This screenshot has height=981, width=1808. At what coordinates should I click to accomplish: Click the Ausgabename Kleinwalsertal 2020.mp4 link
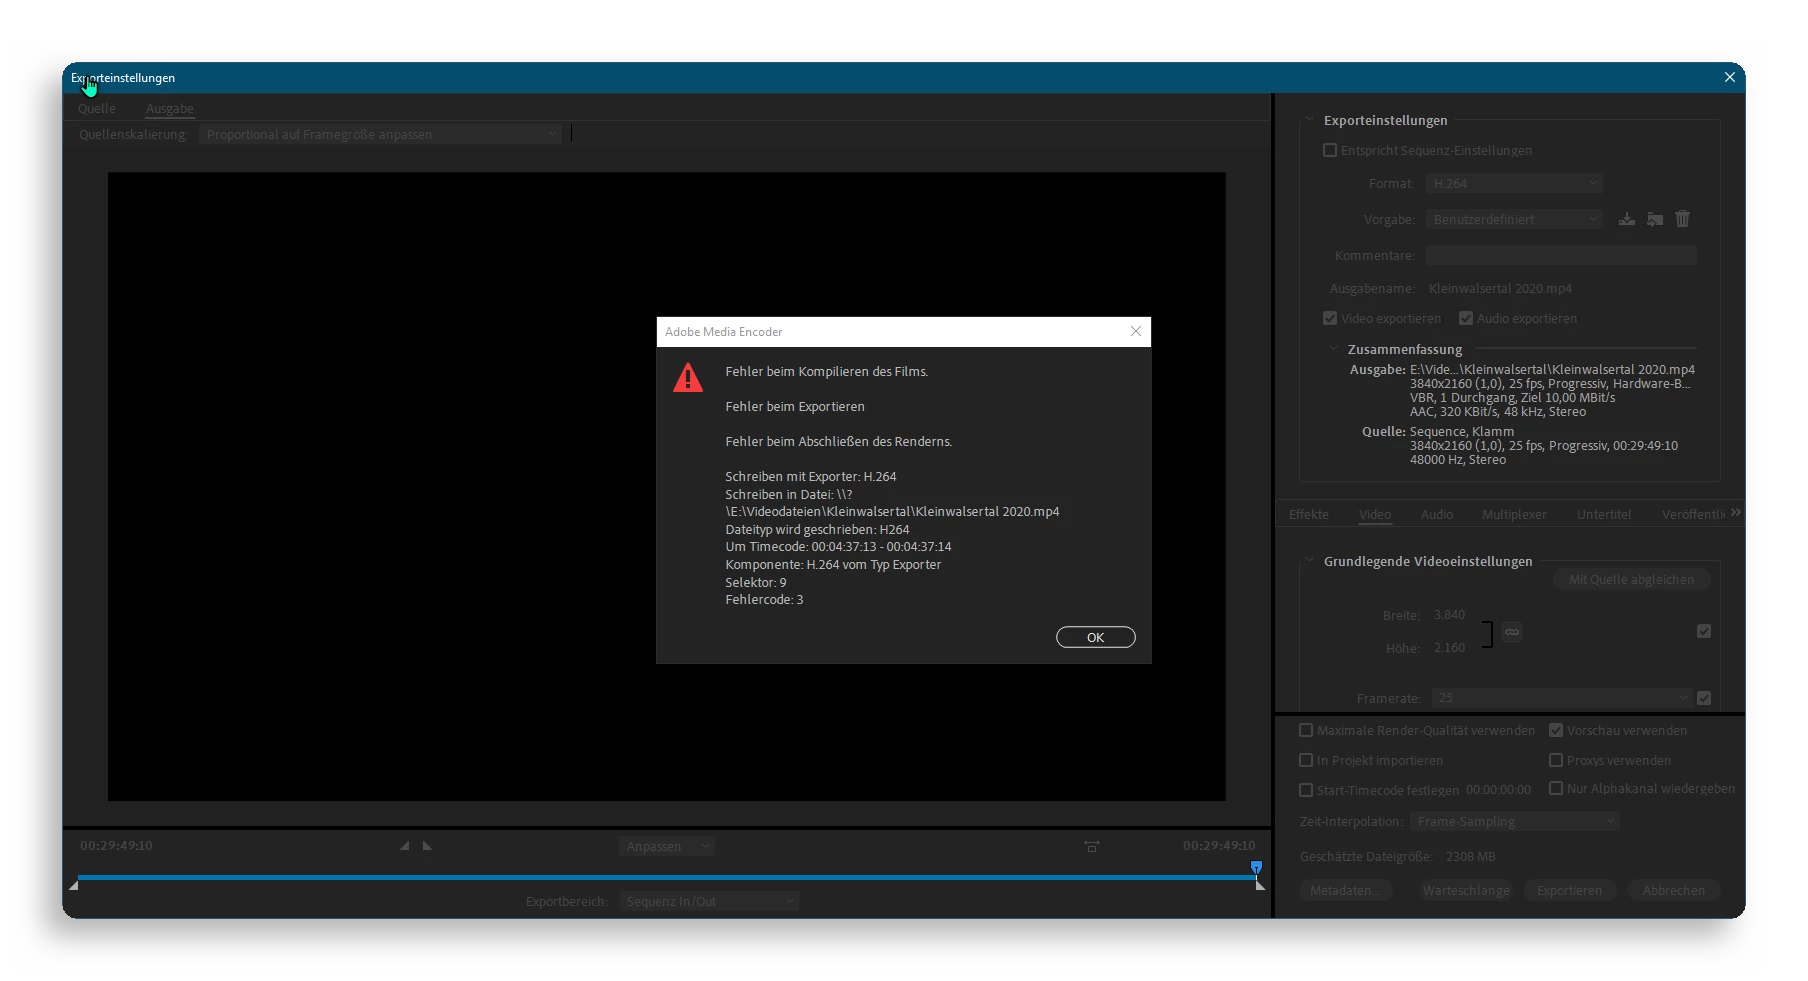pos(1500,288)
